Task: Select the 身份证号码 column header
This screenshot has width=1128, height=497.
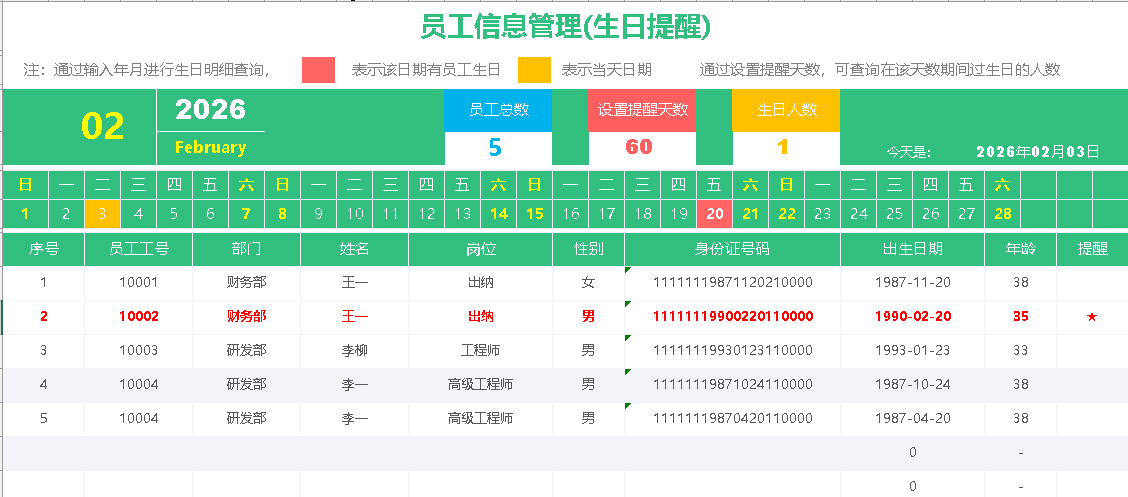Action: click(x=732, y=249)
